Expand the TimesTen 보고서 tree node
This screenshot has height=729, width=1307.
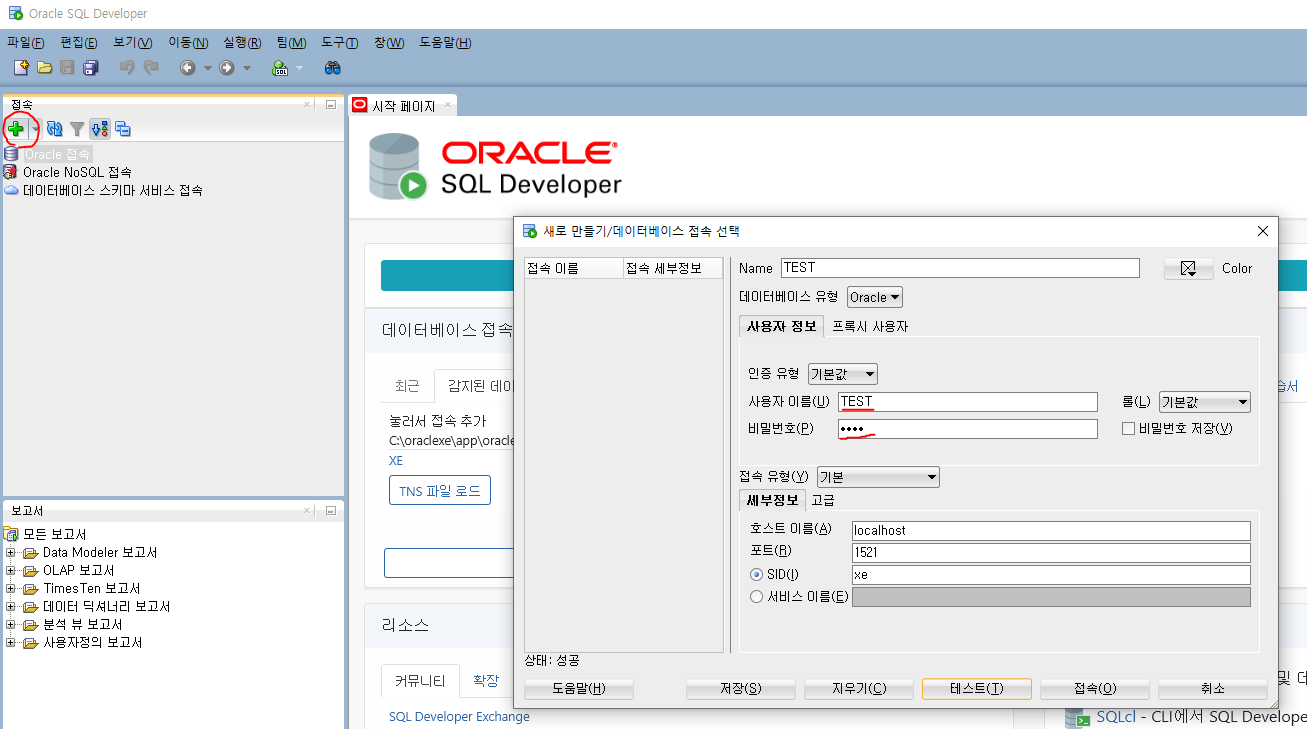click(x=11, y=589)
